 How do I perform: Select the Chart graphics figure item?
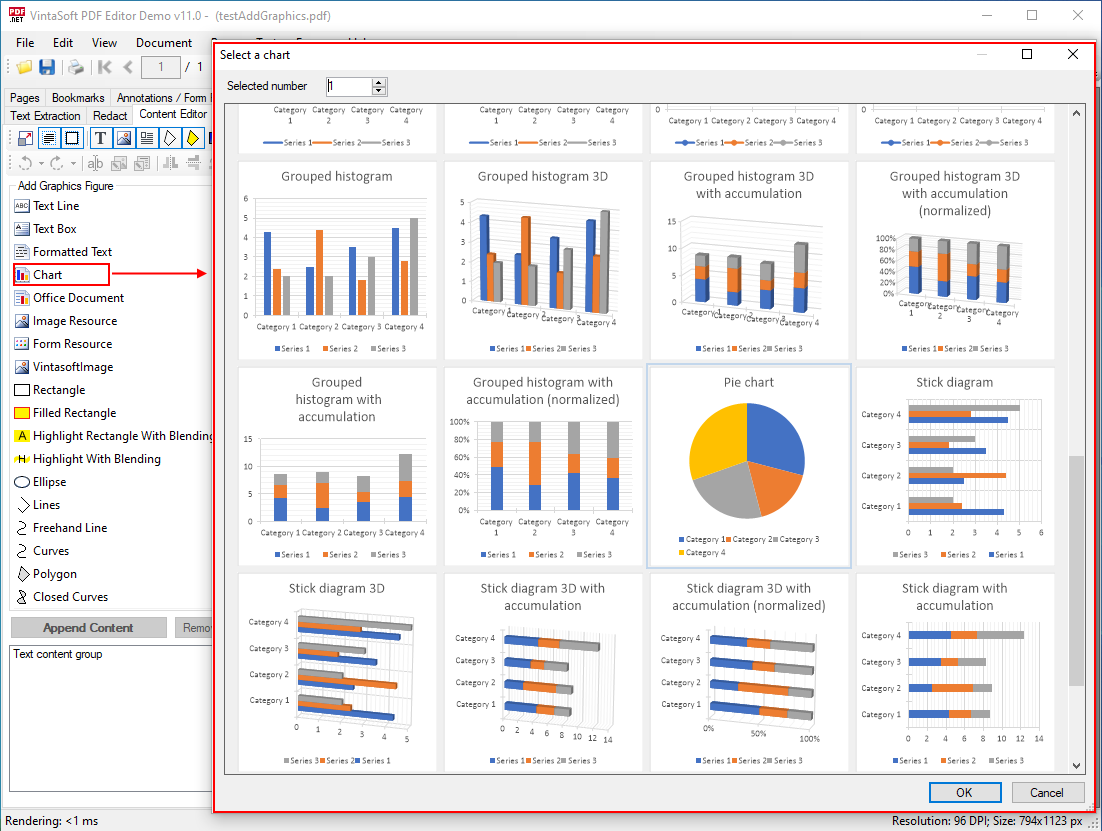[47, 274]
